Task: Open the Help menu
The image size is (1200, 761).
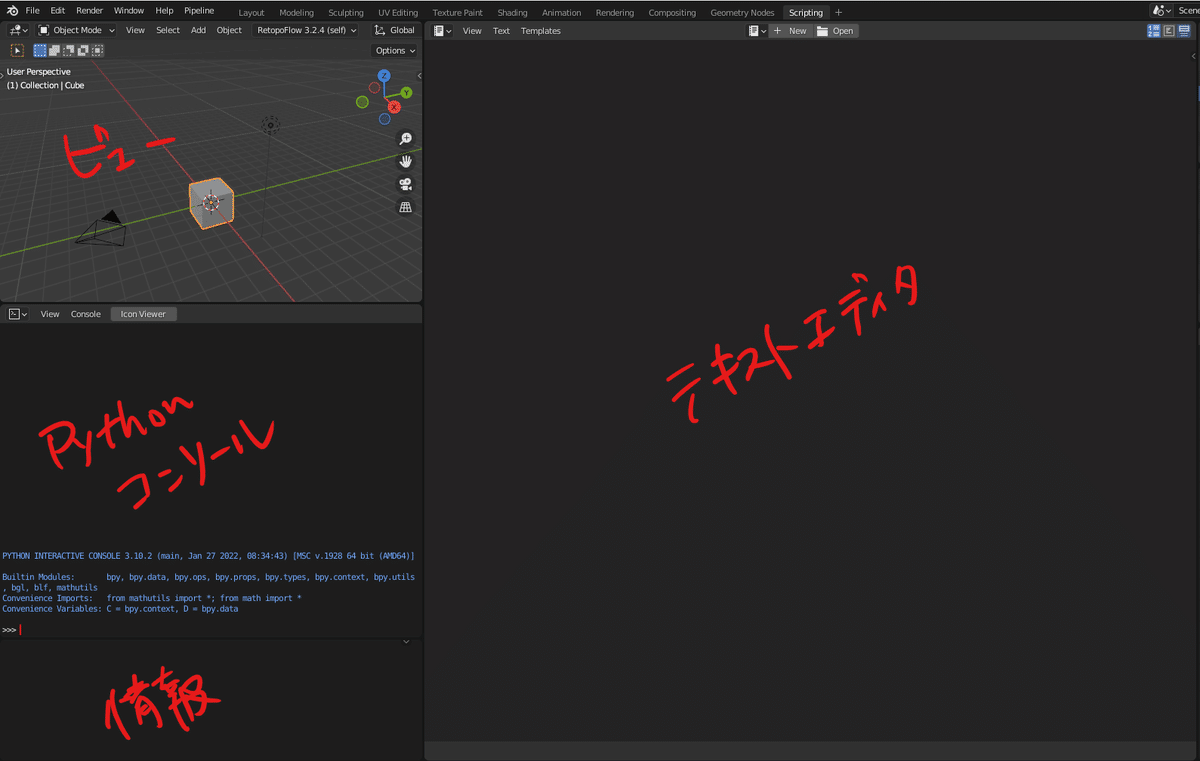Action: [164, 11]
